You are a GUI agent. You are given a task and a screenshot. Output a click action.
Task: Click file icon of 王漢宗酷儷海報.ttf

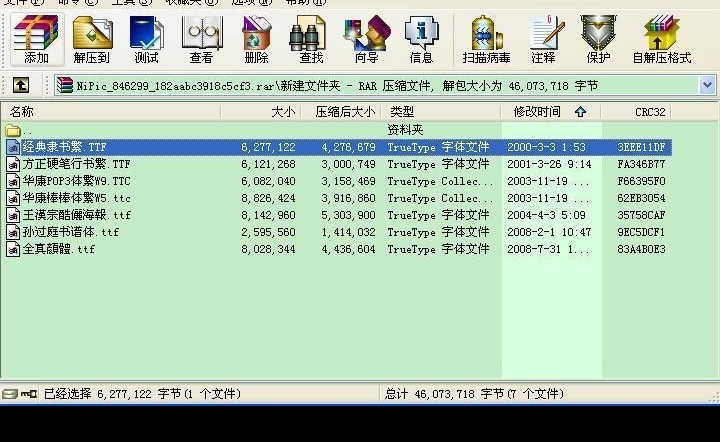(x=13, y=215)
